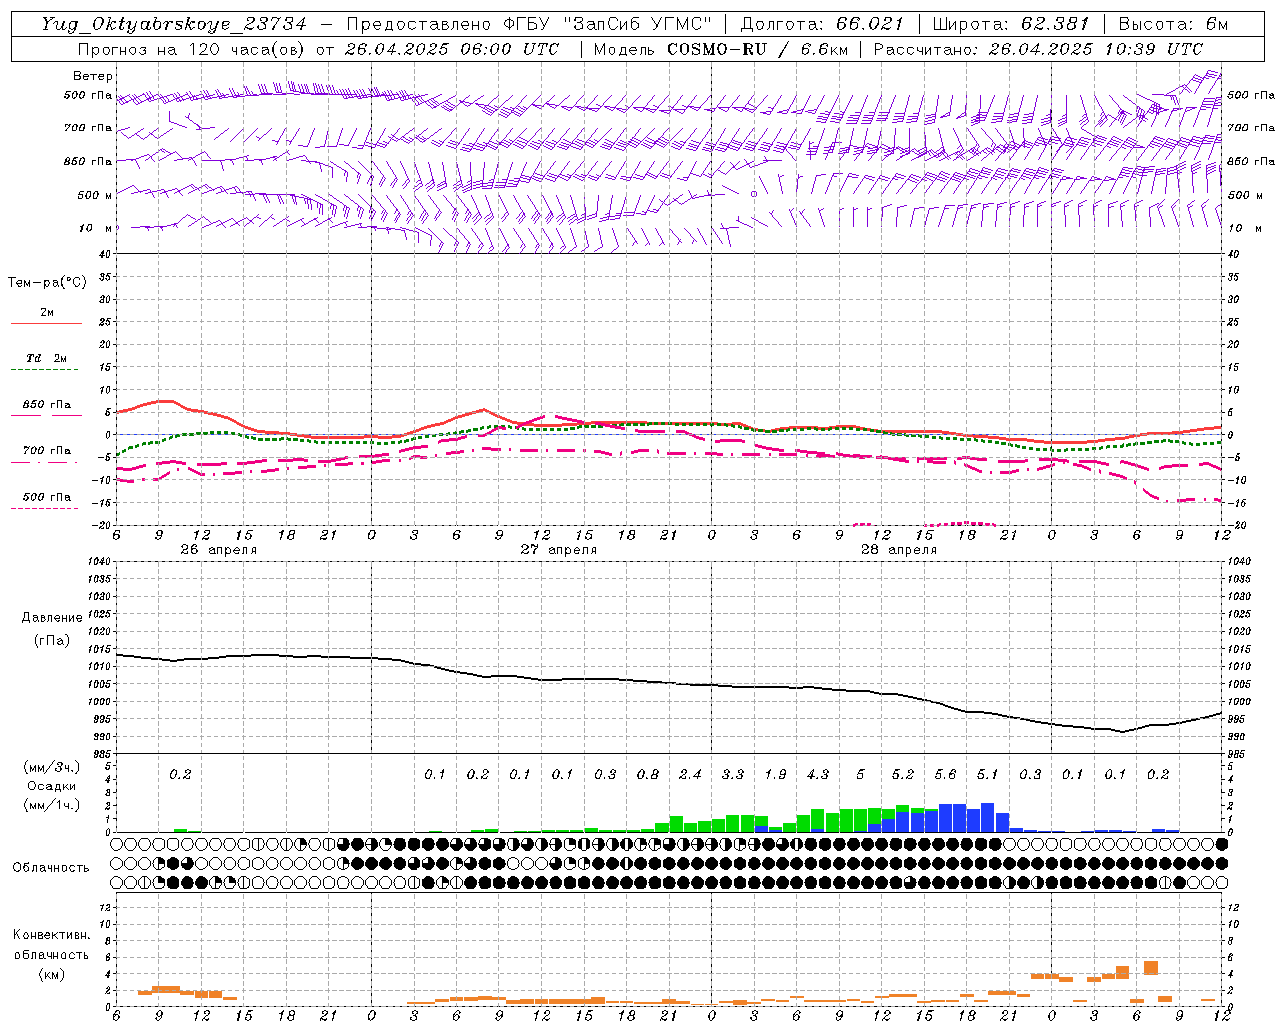Click the date label 28 апреля
This screenshot has width=1280, height=1024.
click(898, 550)
